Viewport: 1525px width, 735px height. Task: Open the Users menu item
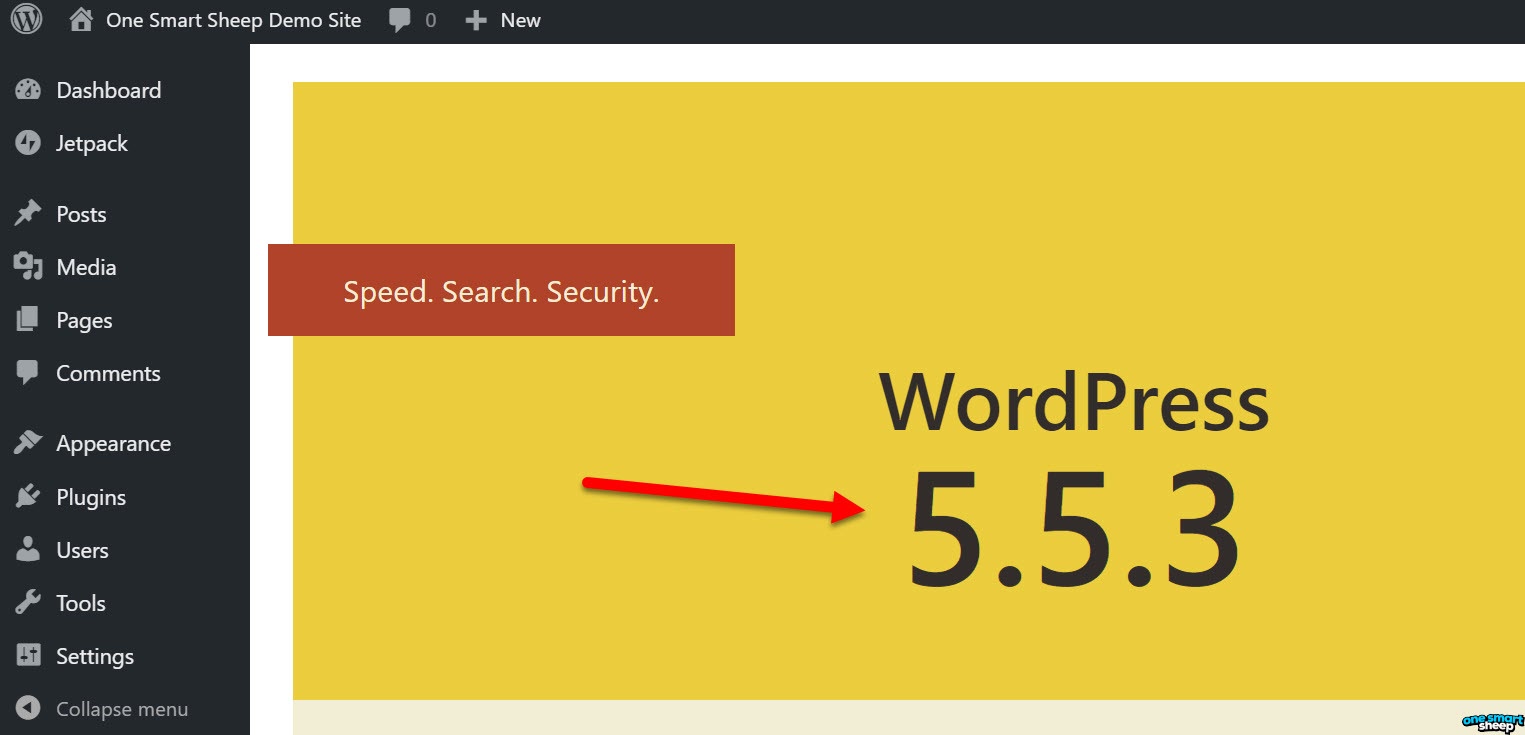(82, 550)
